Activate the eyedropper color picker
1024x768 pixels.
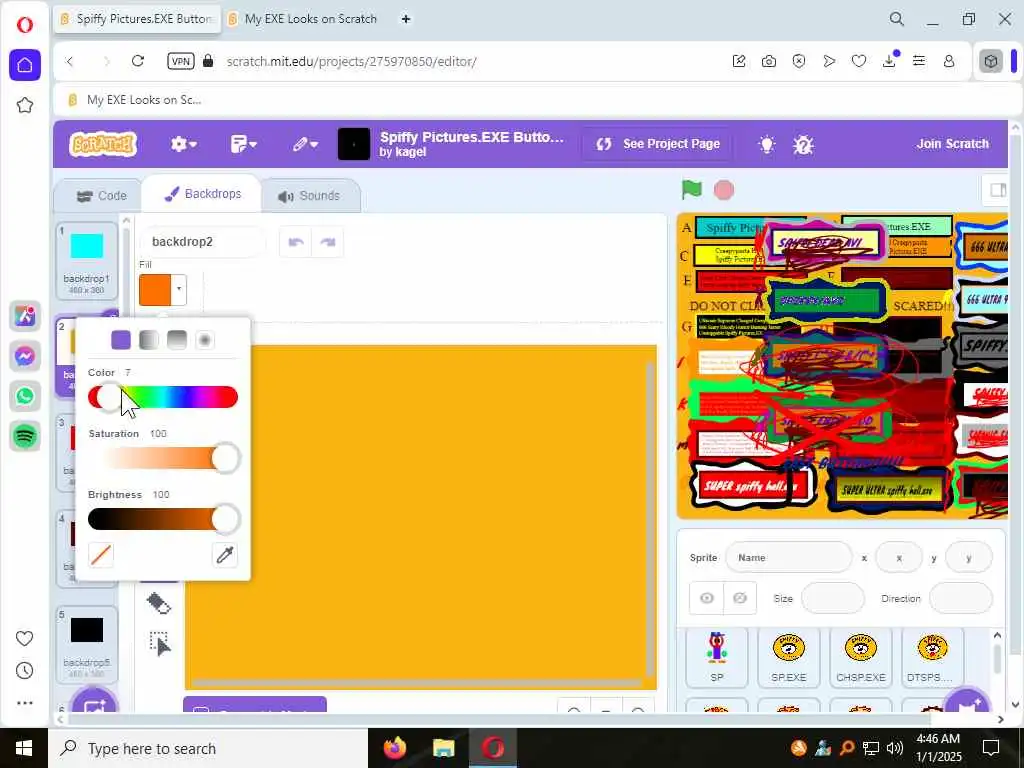(x=225, y=555)
